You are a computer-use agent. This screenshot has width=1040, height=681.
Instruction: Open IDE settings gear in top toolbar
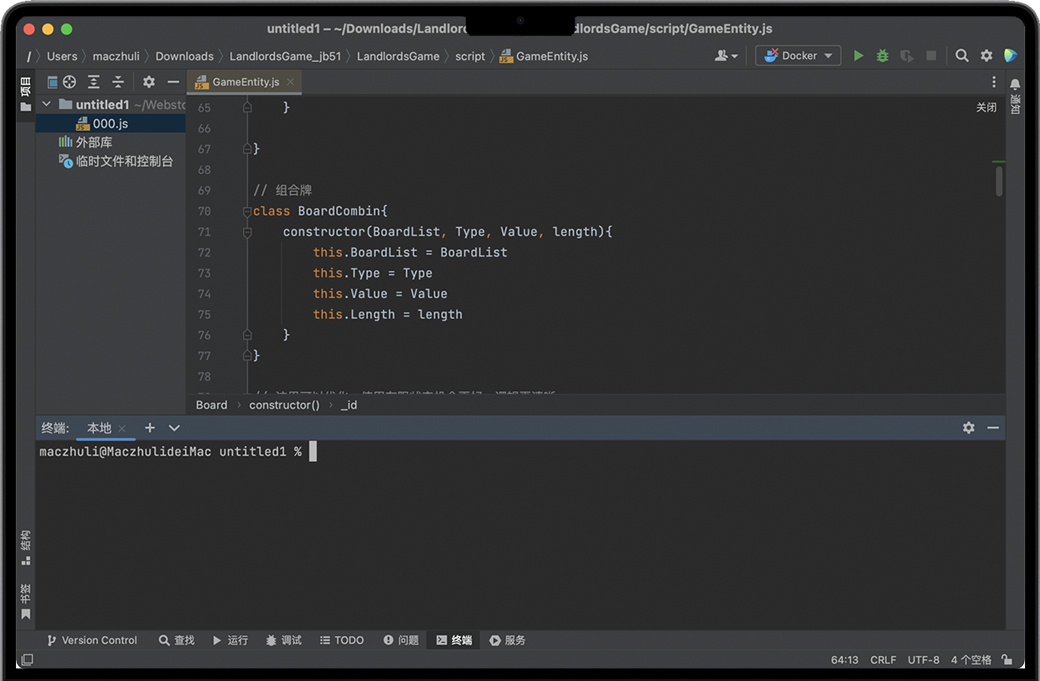pyautogui.click(x=986, y=56)
